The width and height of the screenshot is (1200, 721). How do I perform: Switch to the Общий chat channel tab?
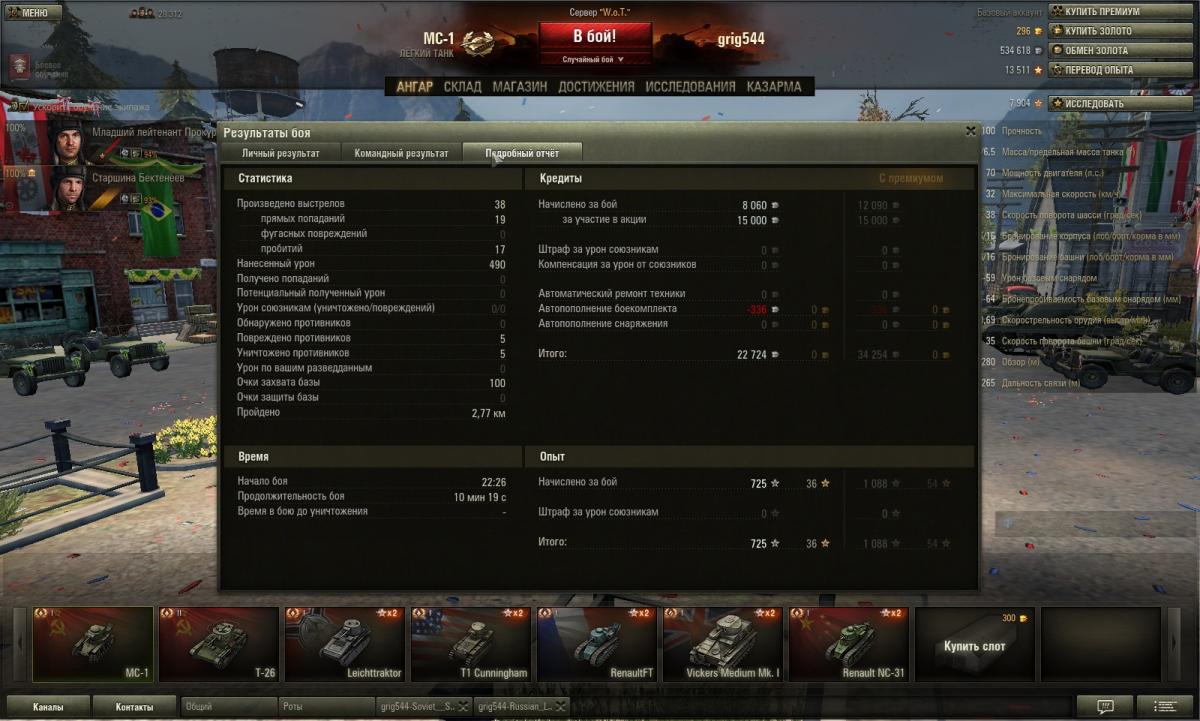[229, 706]
